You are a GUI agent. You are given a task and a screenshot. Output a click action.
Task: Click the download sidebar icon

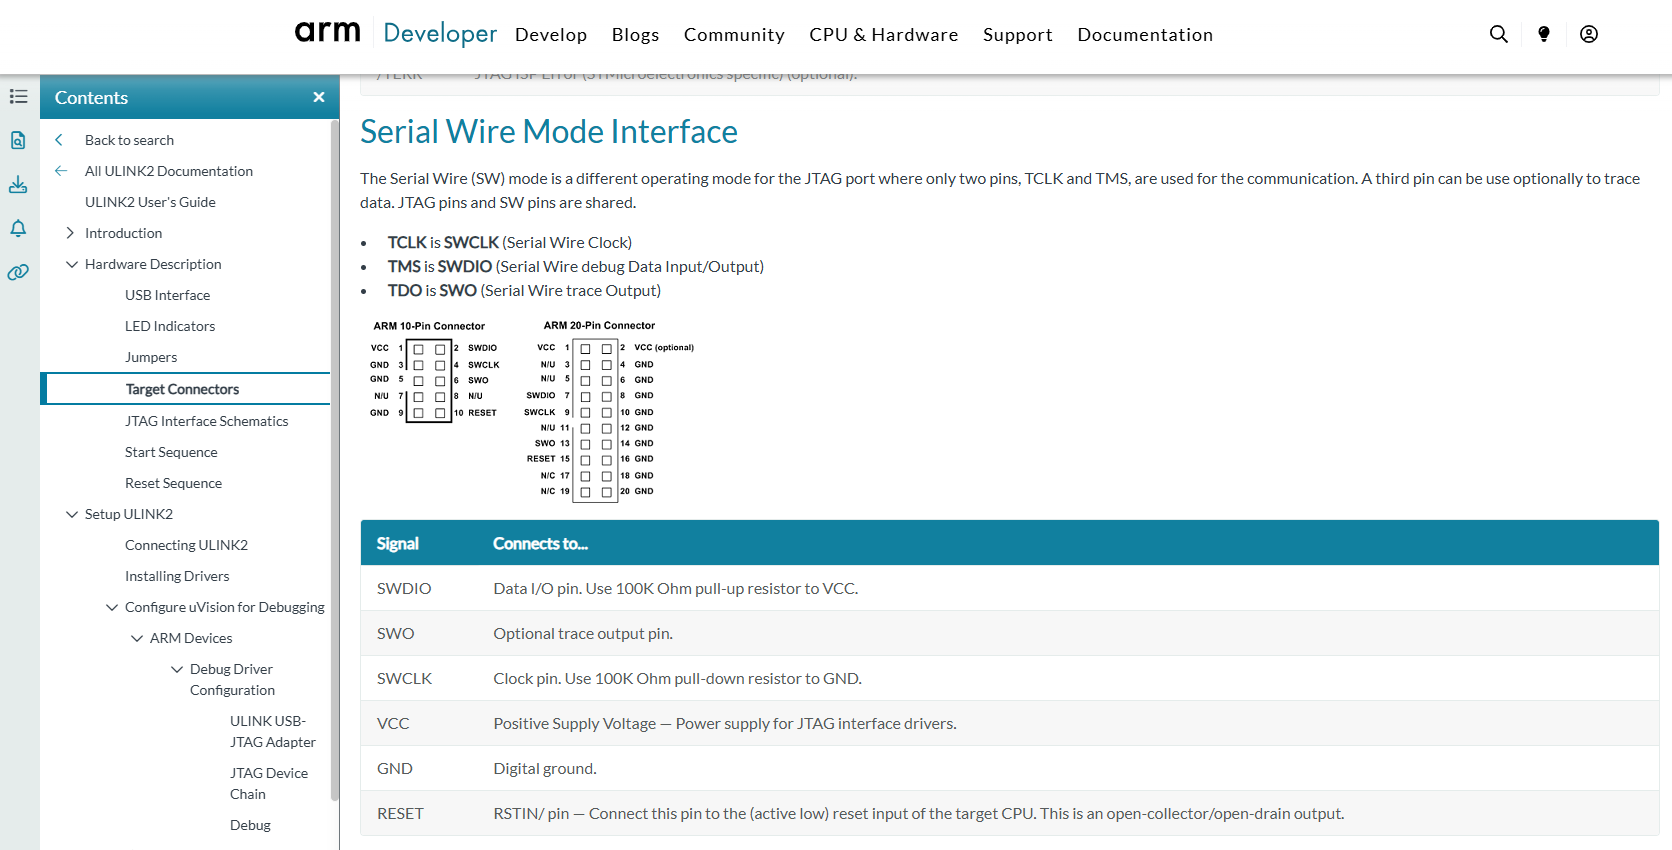click(x=18, y=185)
